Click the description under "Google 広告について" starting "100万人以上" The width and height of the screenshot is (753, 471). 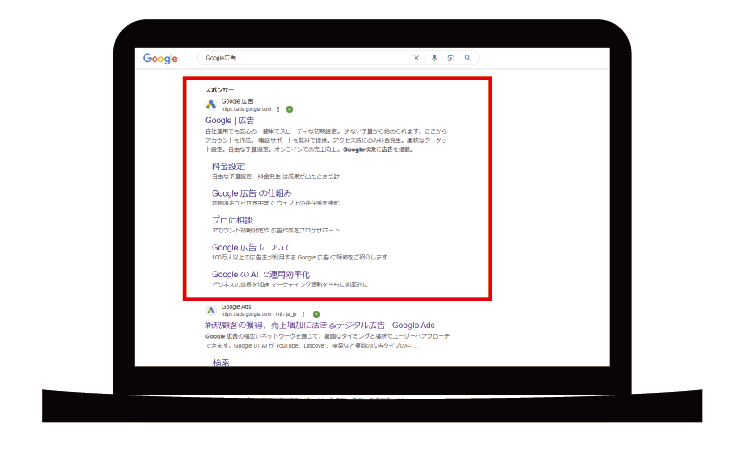[x=300, y=257]
